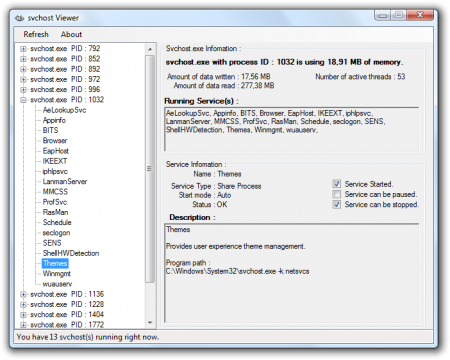The height and width of the screenshot is (360, 450).
Task: Click the svchost Viewer title bar icon
Action: 20,18
